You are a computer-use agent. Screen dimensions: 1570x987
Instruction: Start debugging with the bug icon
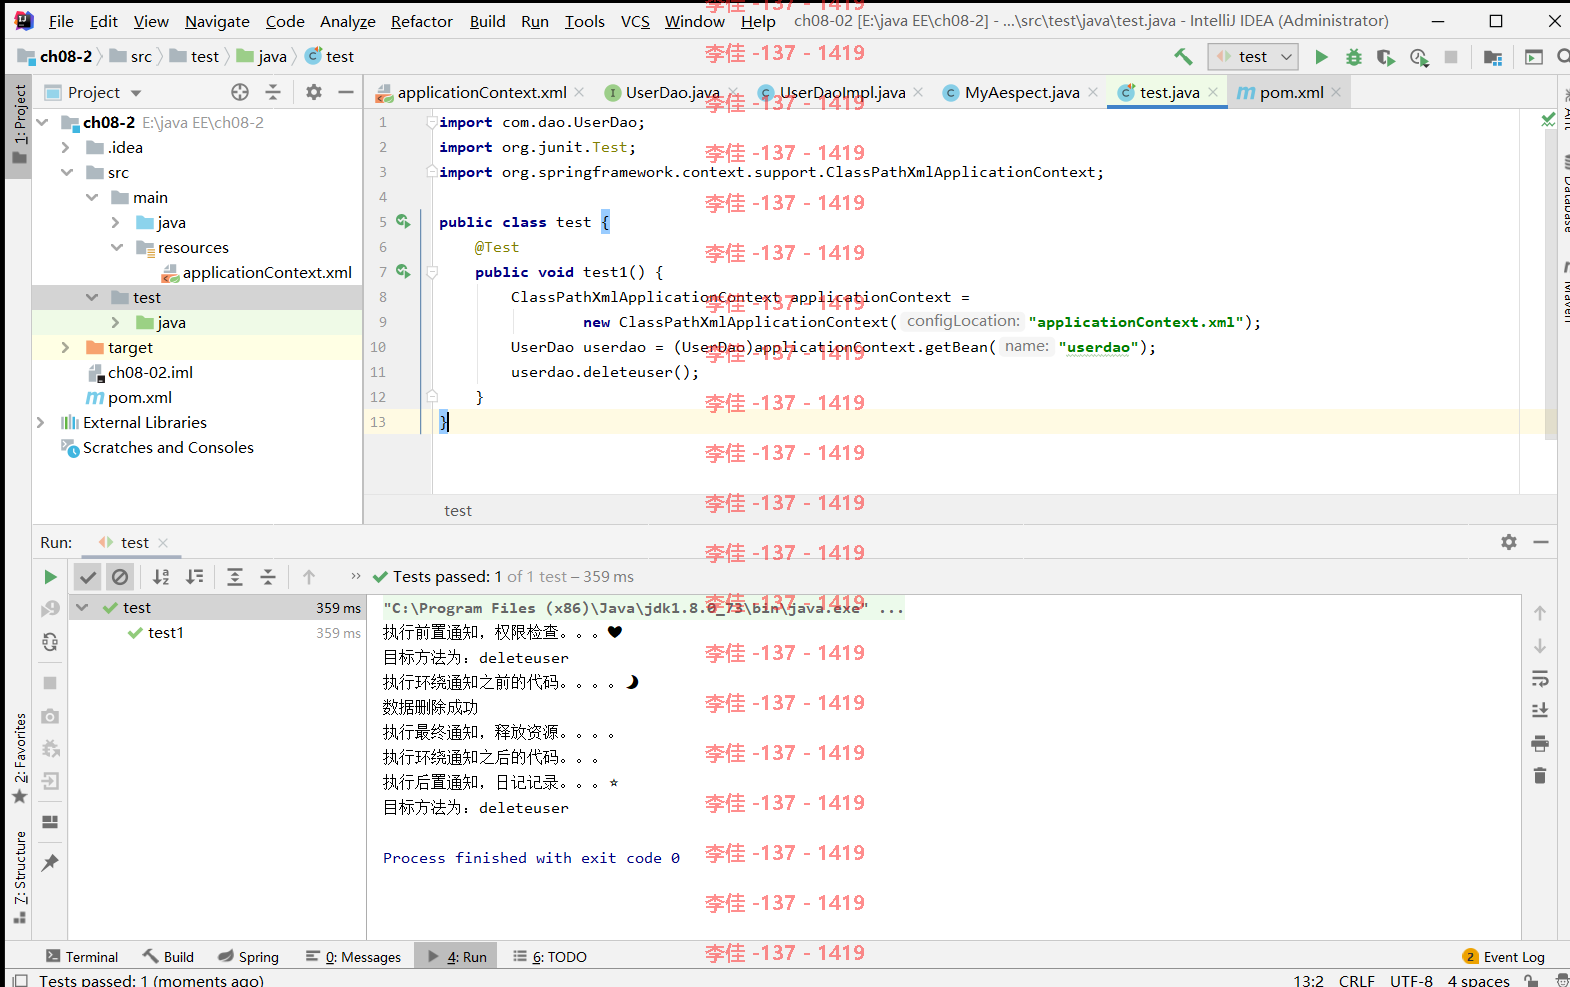pos(1353,57)
